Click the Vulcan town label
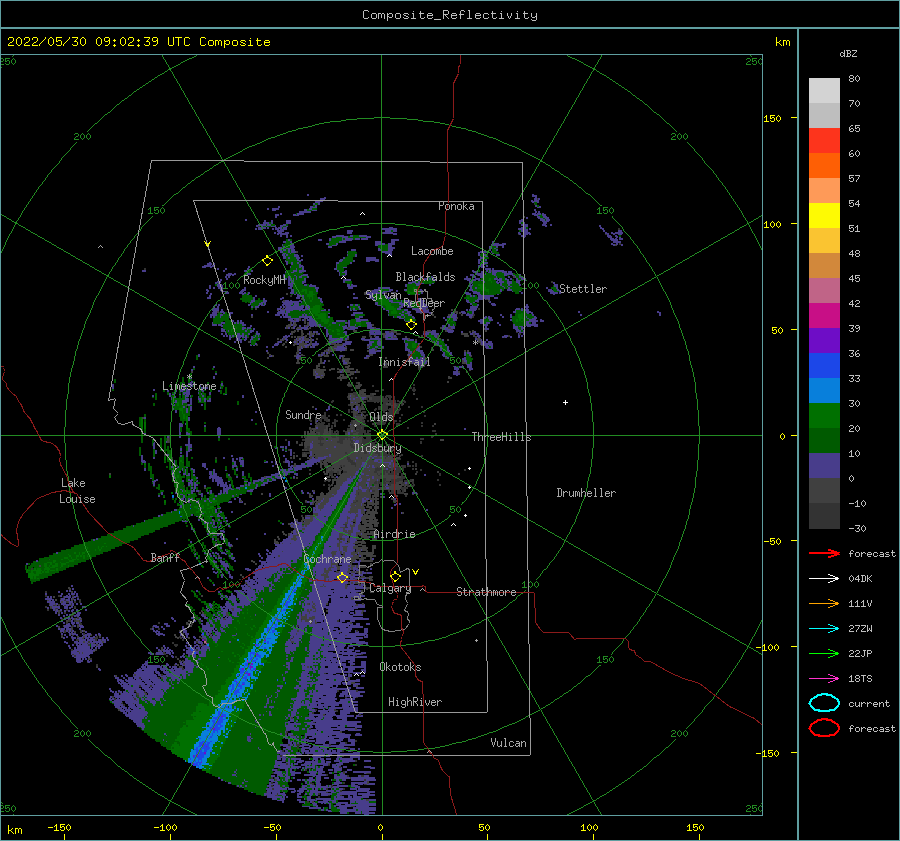 [x=508, y=743]
